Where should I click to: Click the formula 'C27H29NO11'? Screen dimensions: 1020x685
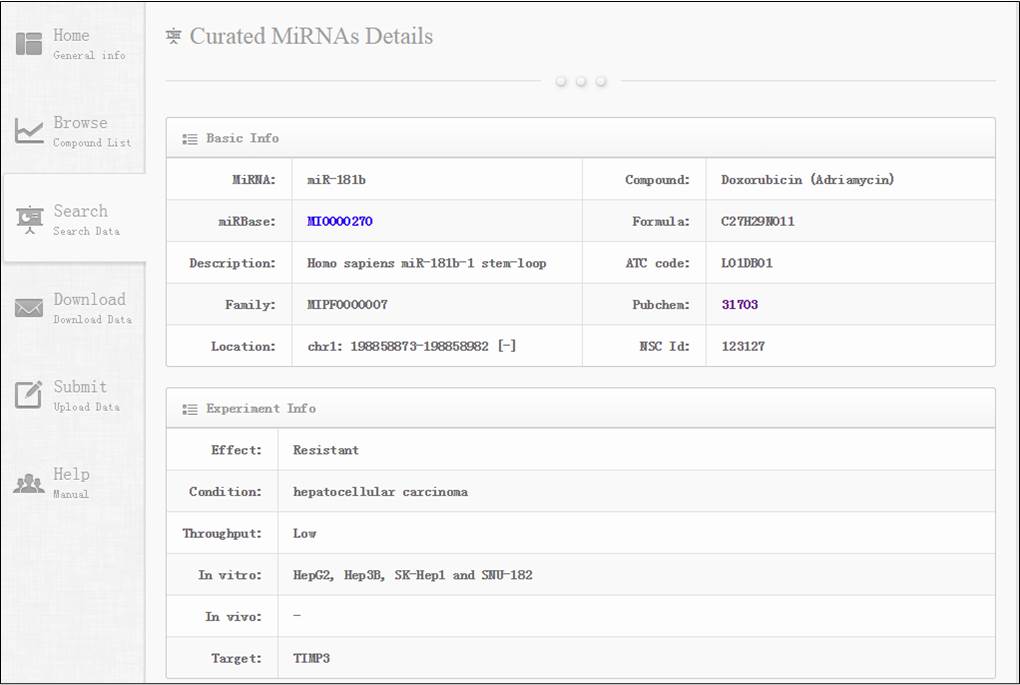coord(757,221)
